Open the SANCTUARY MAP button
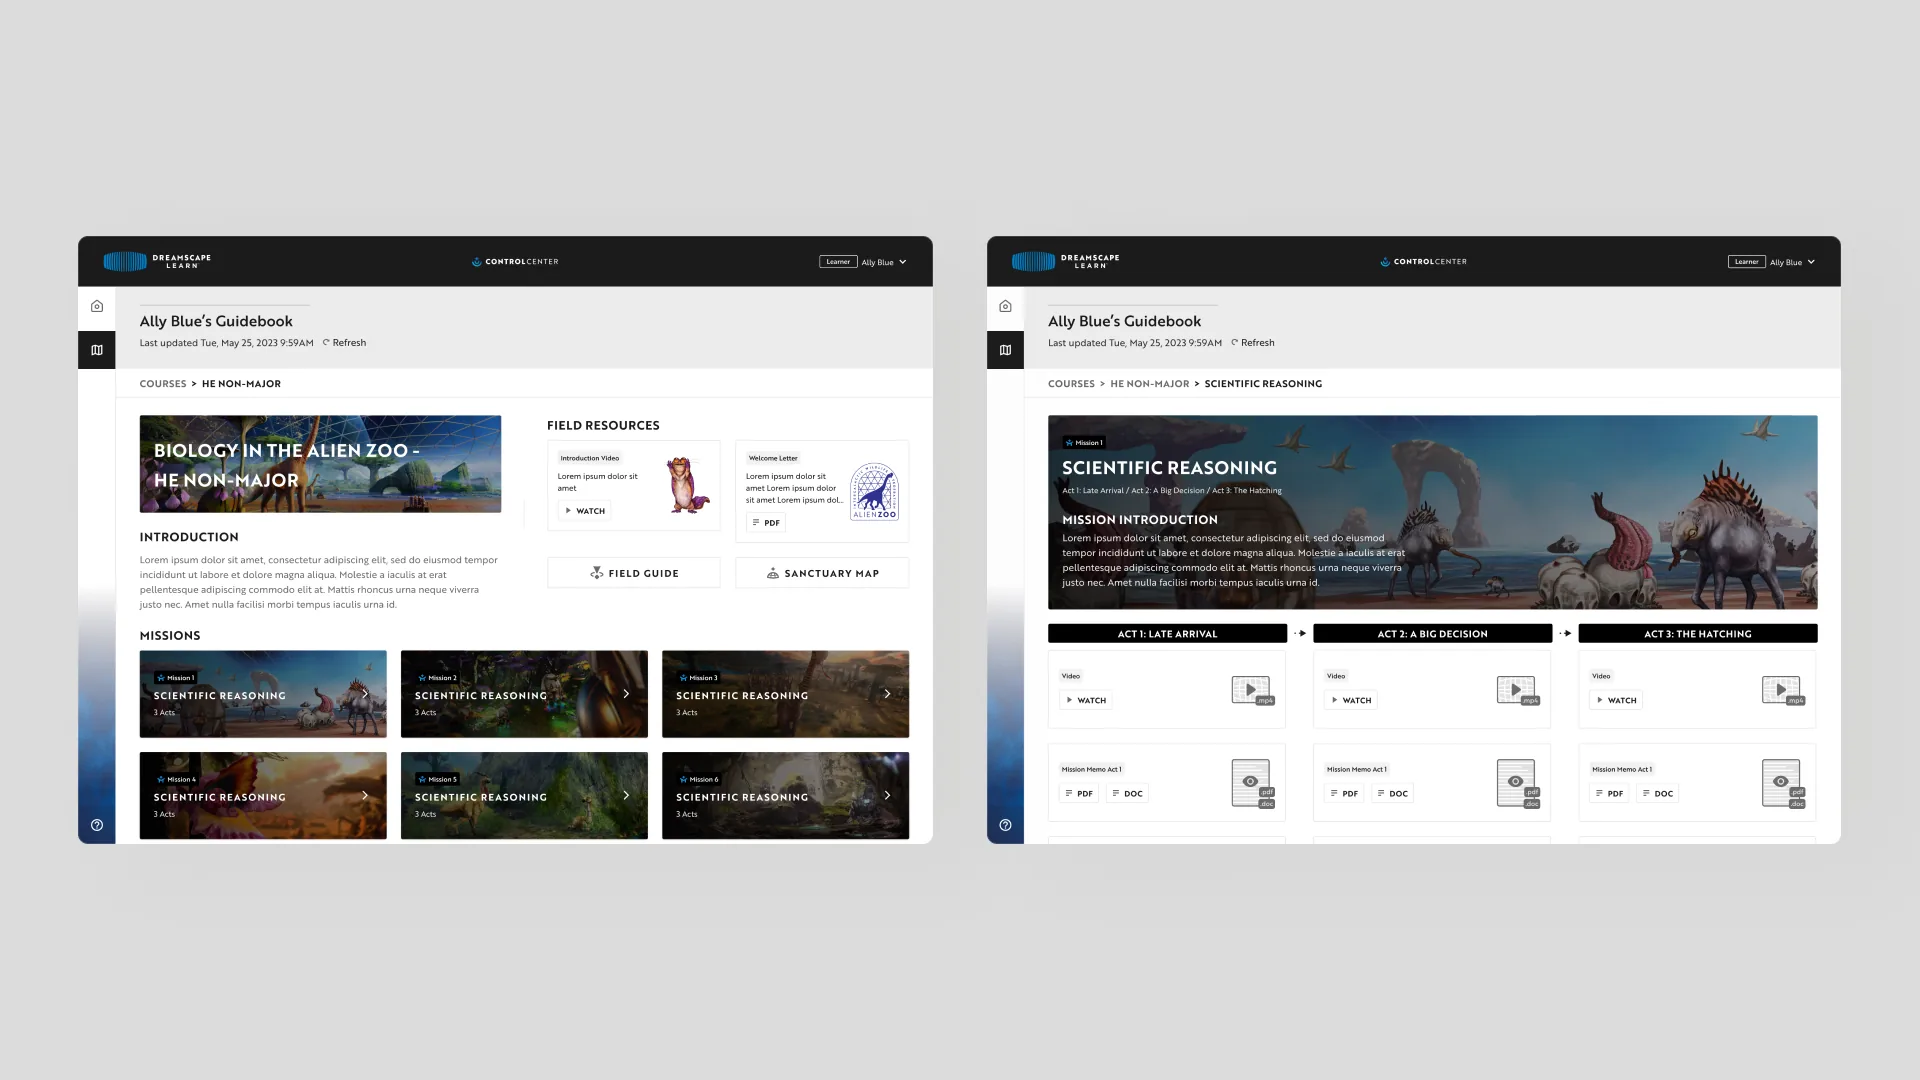 tap(822, 573)
